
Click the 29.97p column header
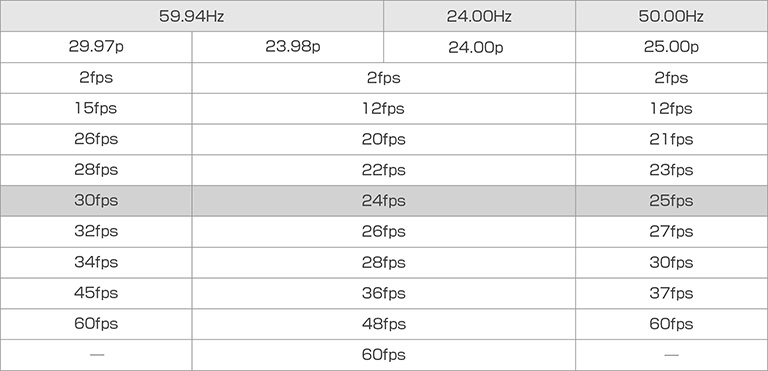96,47
